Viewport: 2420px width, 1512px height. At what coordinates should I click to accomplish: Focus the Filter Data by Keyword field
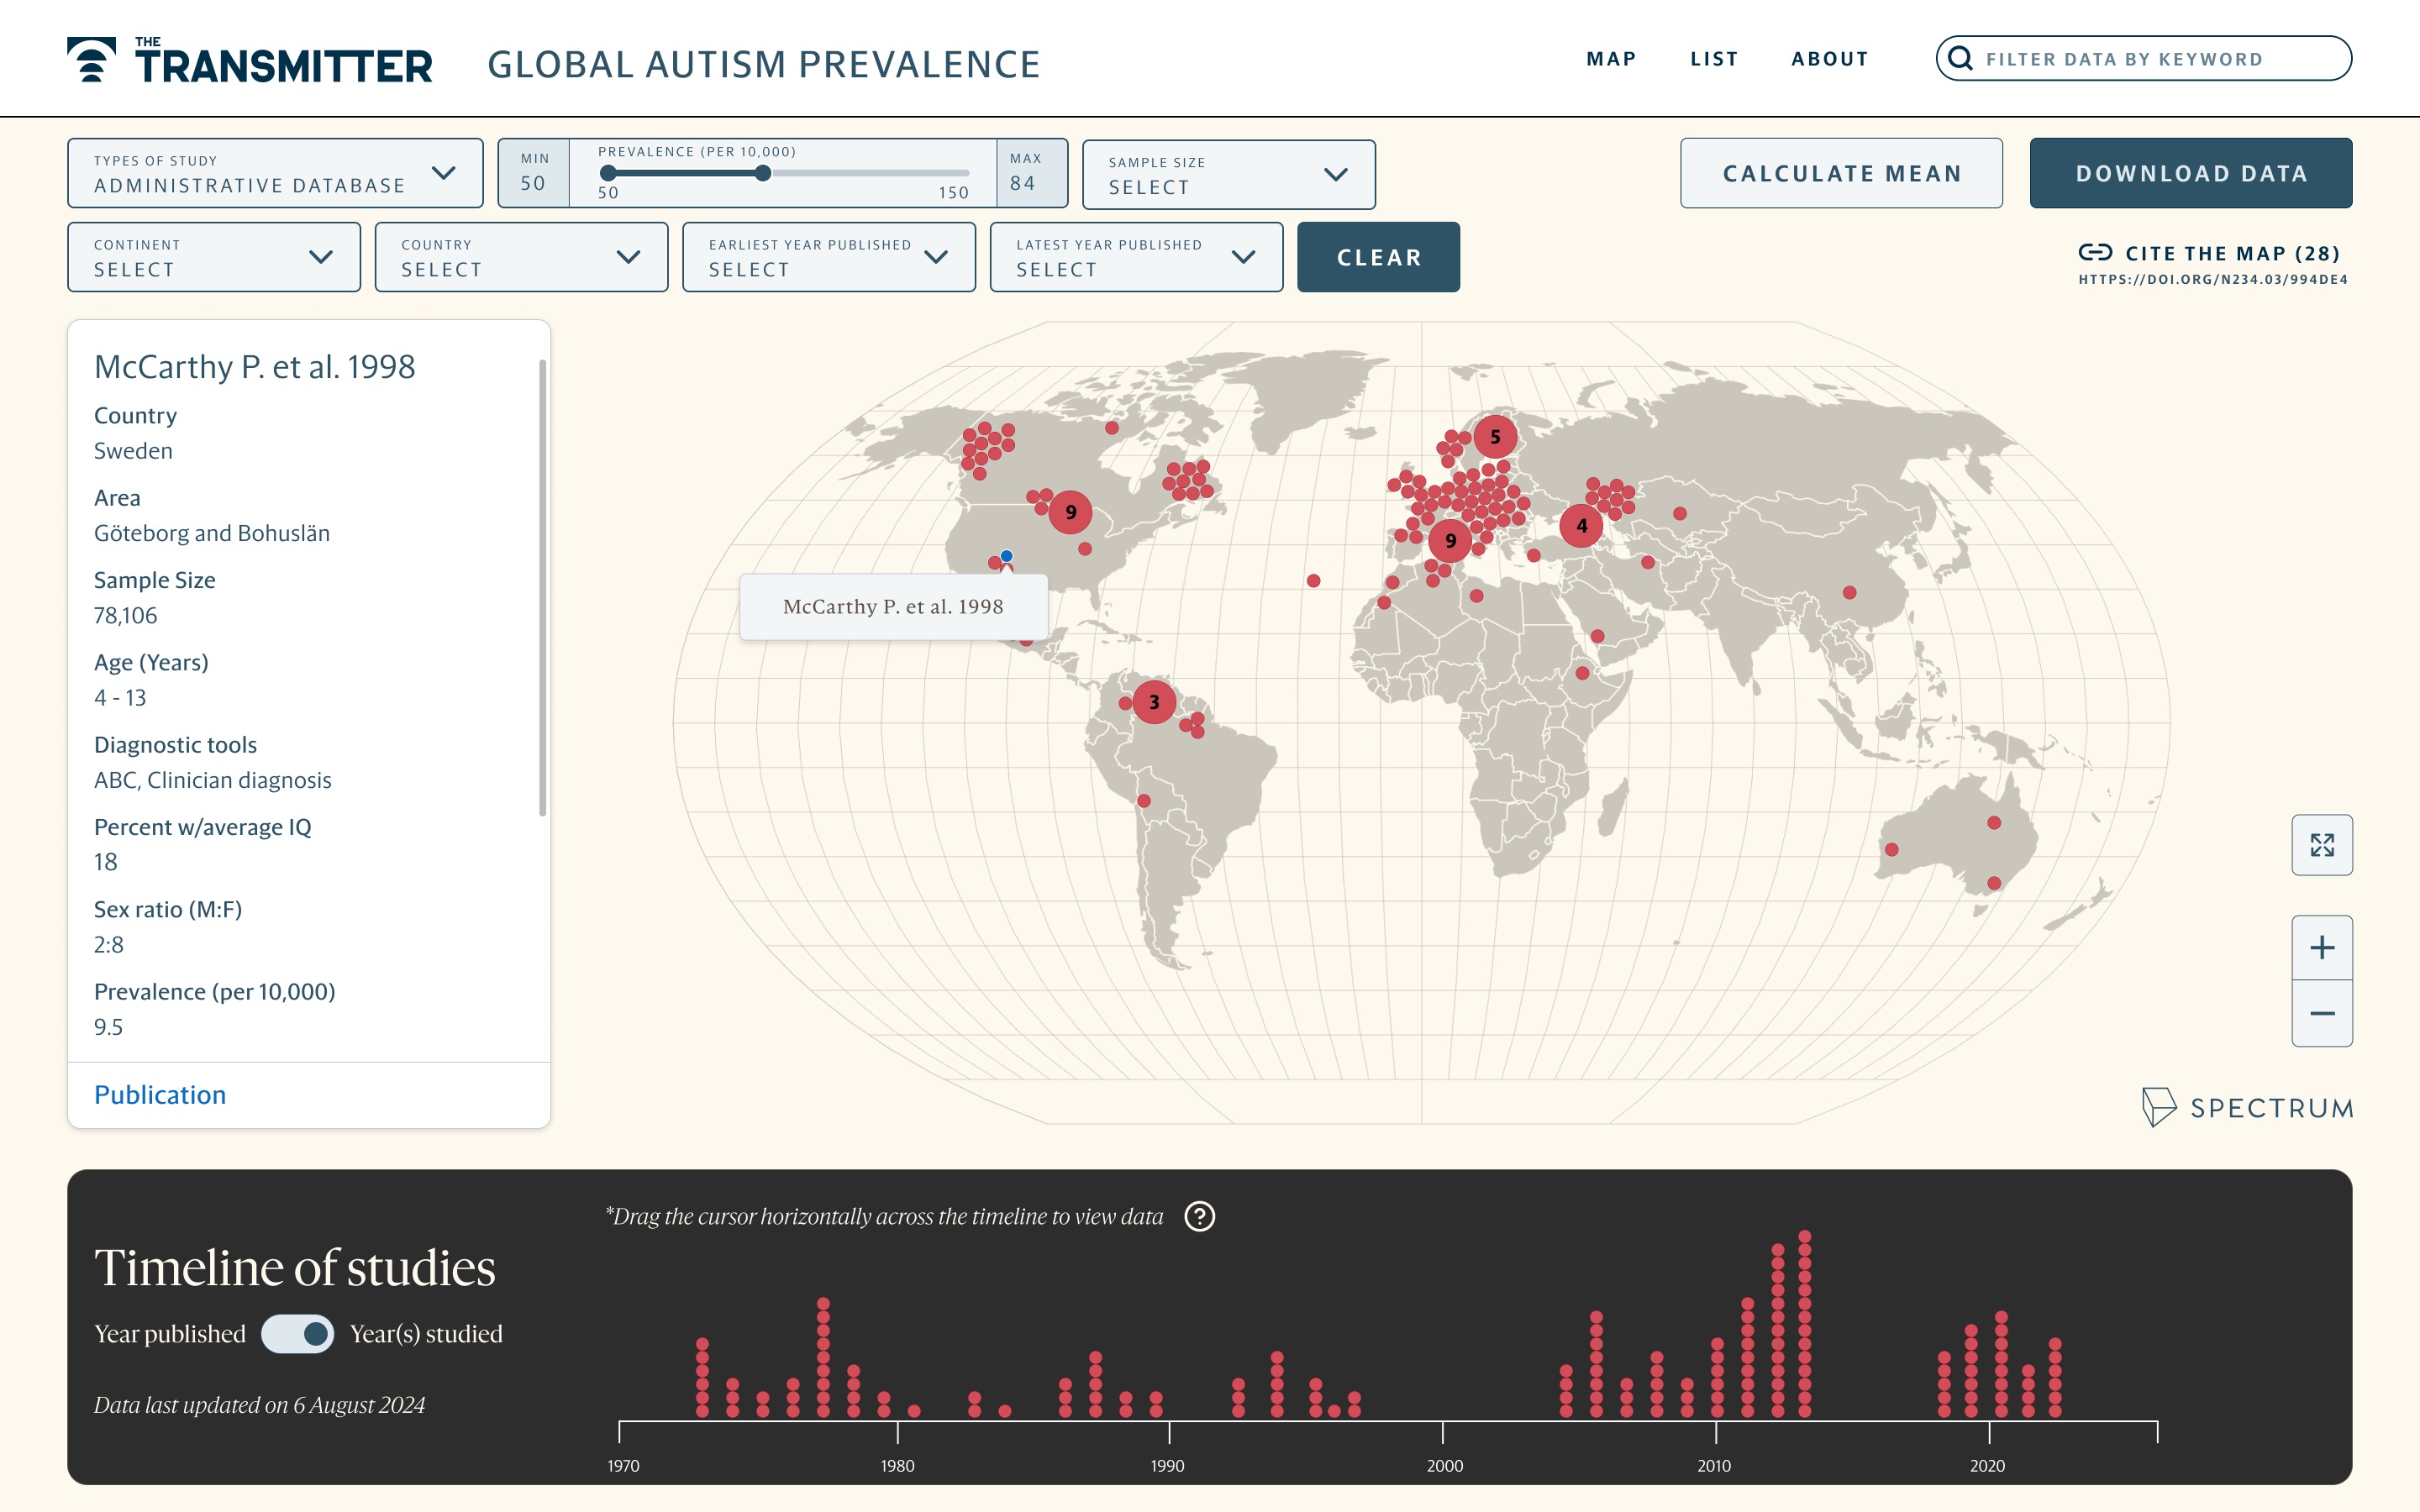click(2143, 58)
